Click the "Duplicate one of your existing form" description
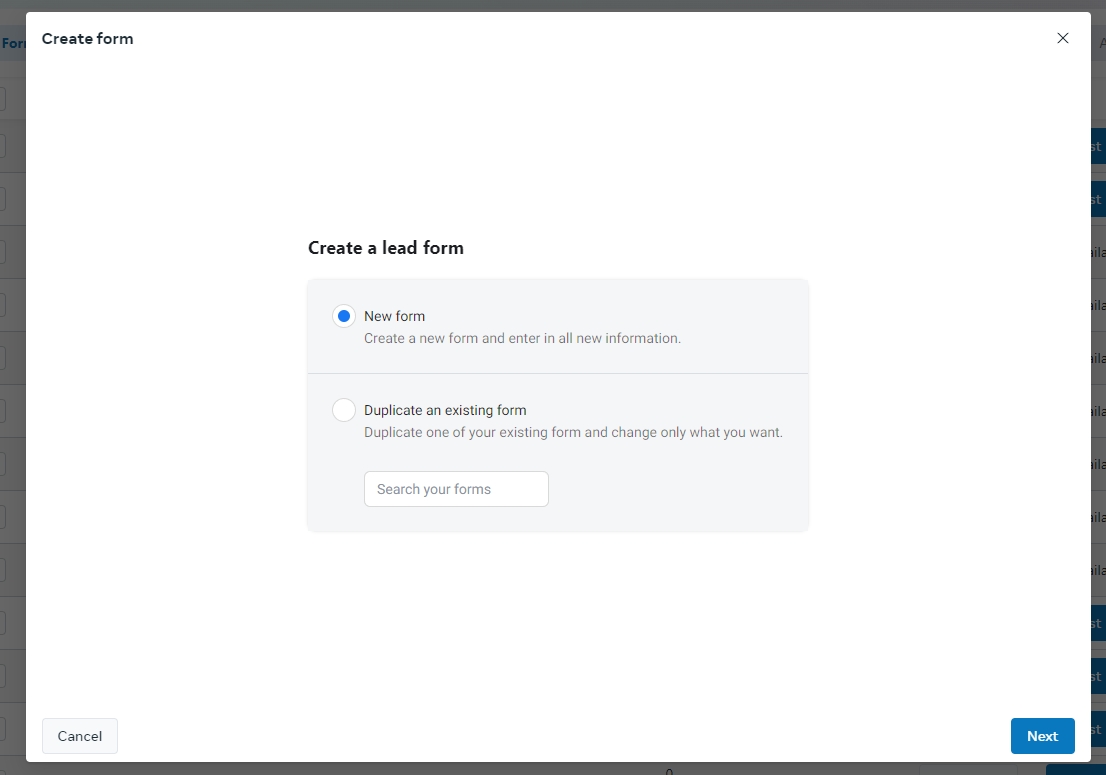This screenshot has width=1106, height=775. coord(573,433)
